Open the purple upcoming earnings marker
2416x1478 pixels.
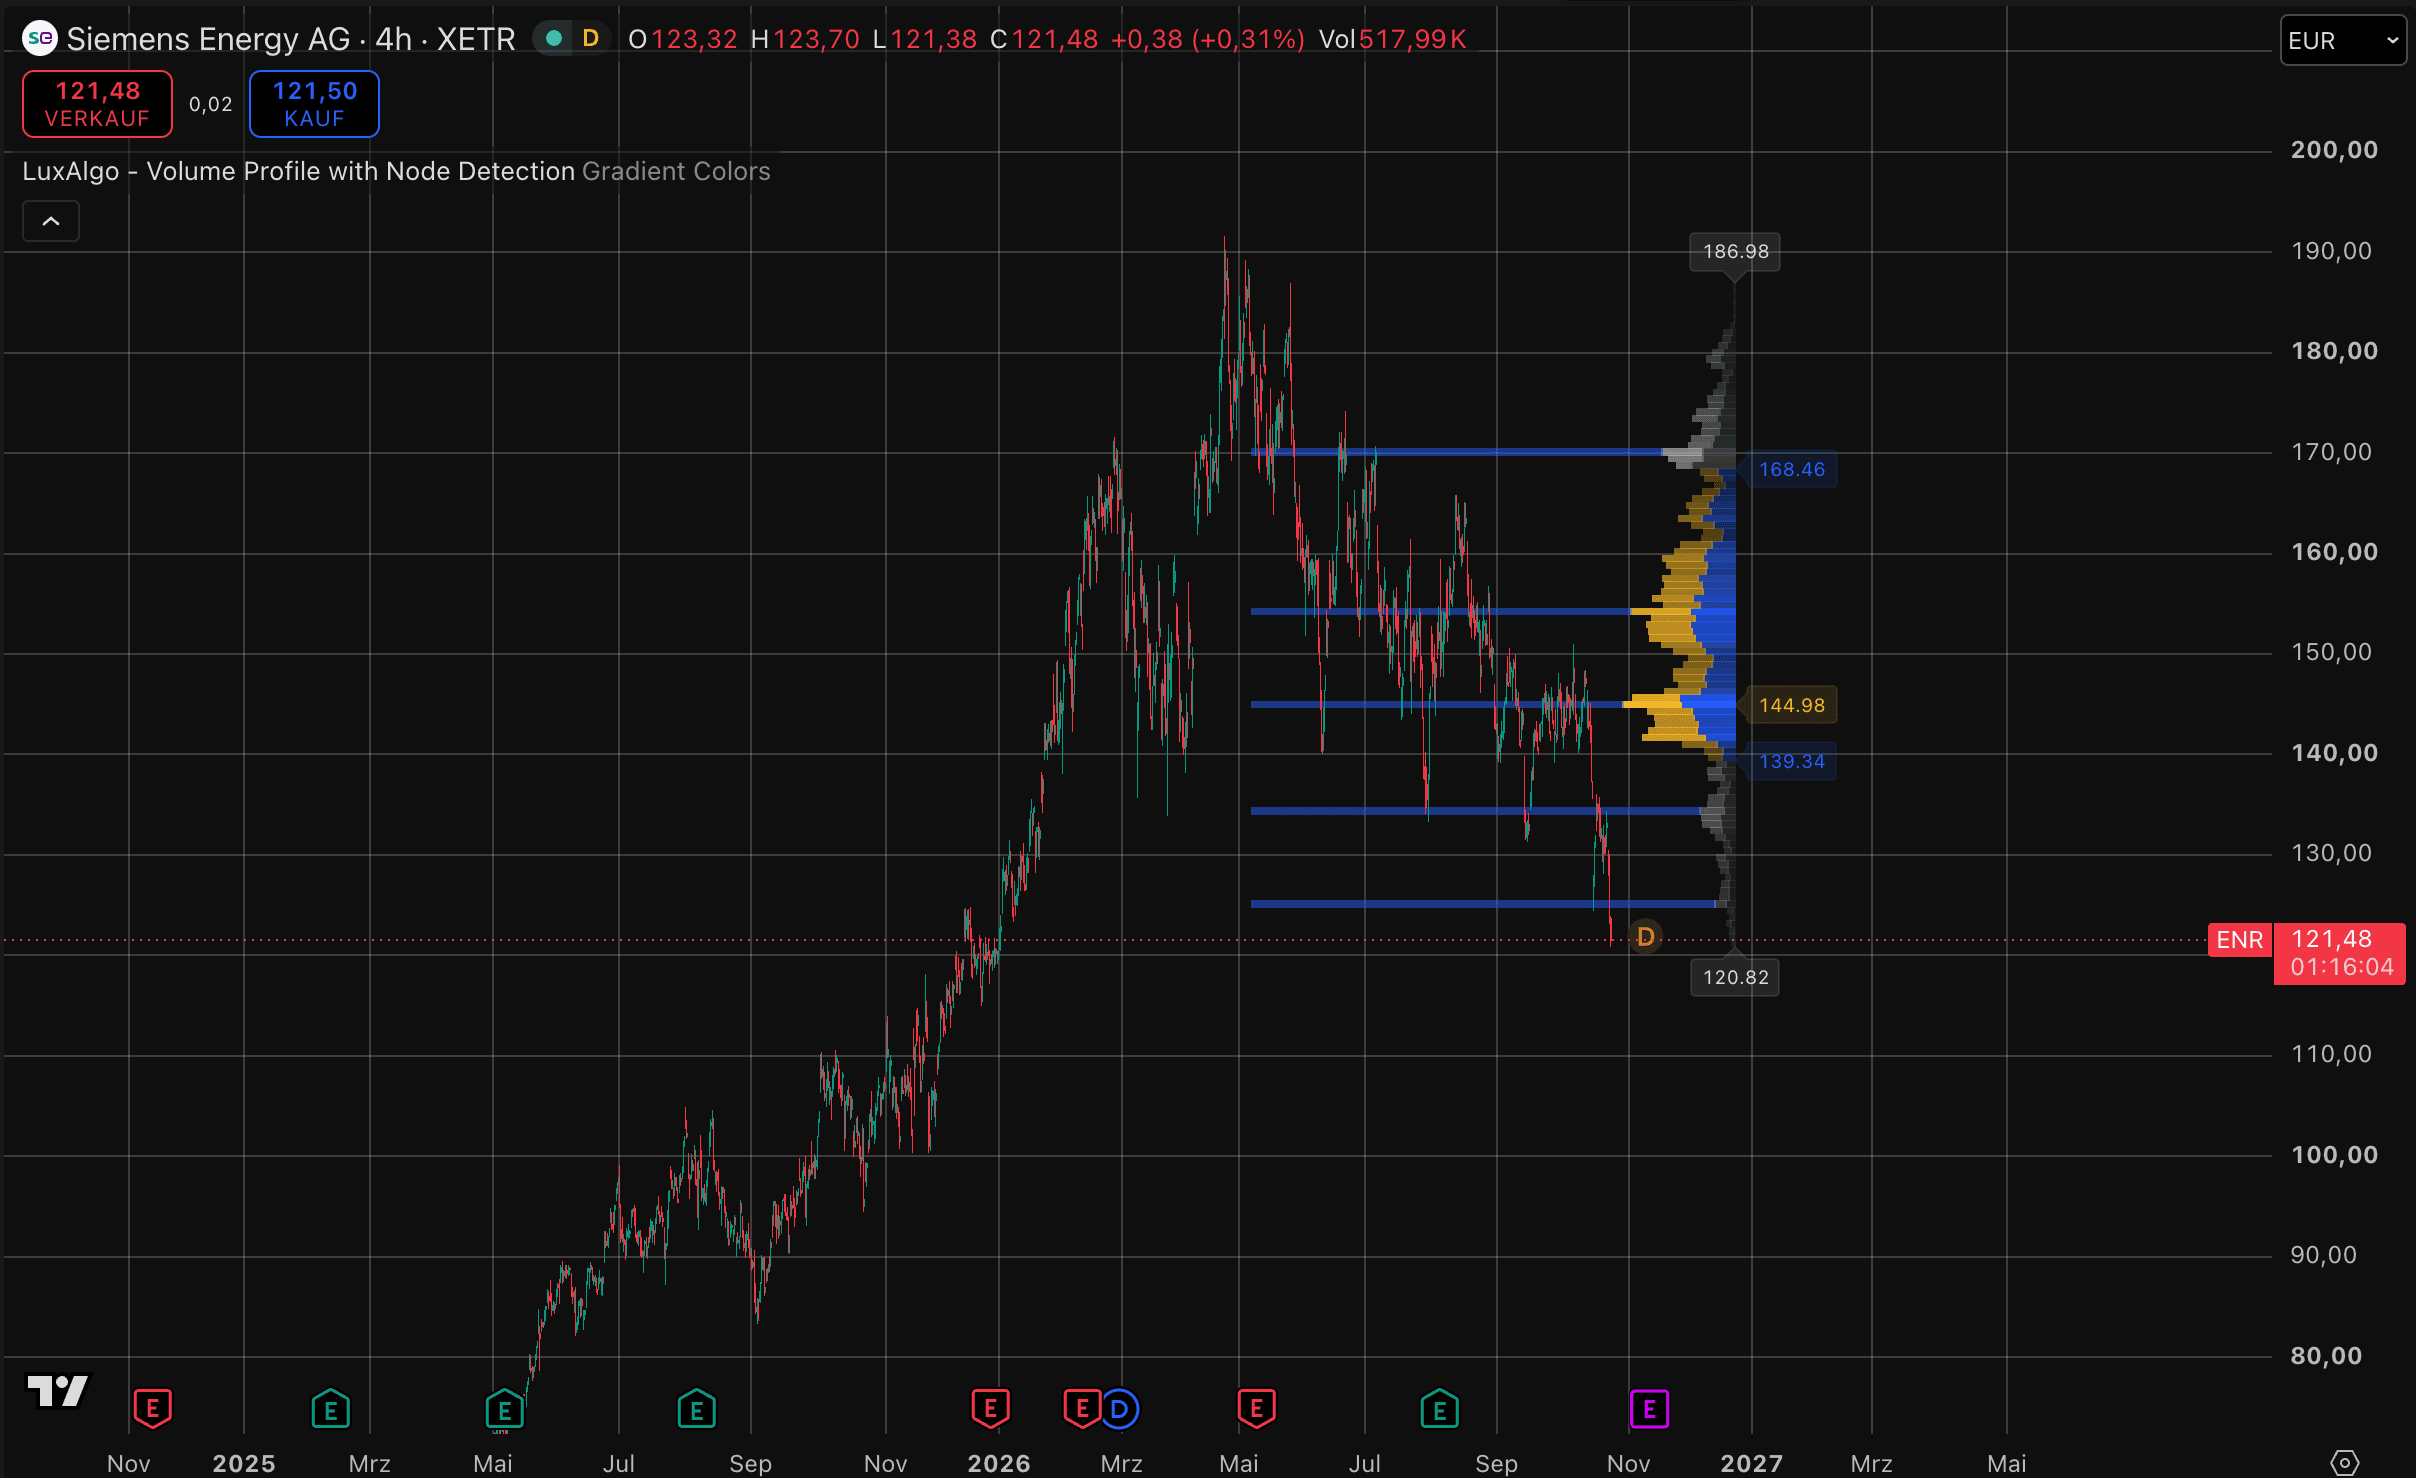tap(1649, 1410)
